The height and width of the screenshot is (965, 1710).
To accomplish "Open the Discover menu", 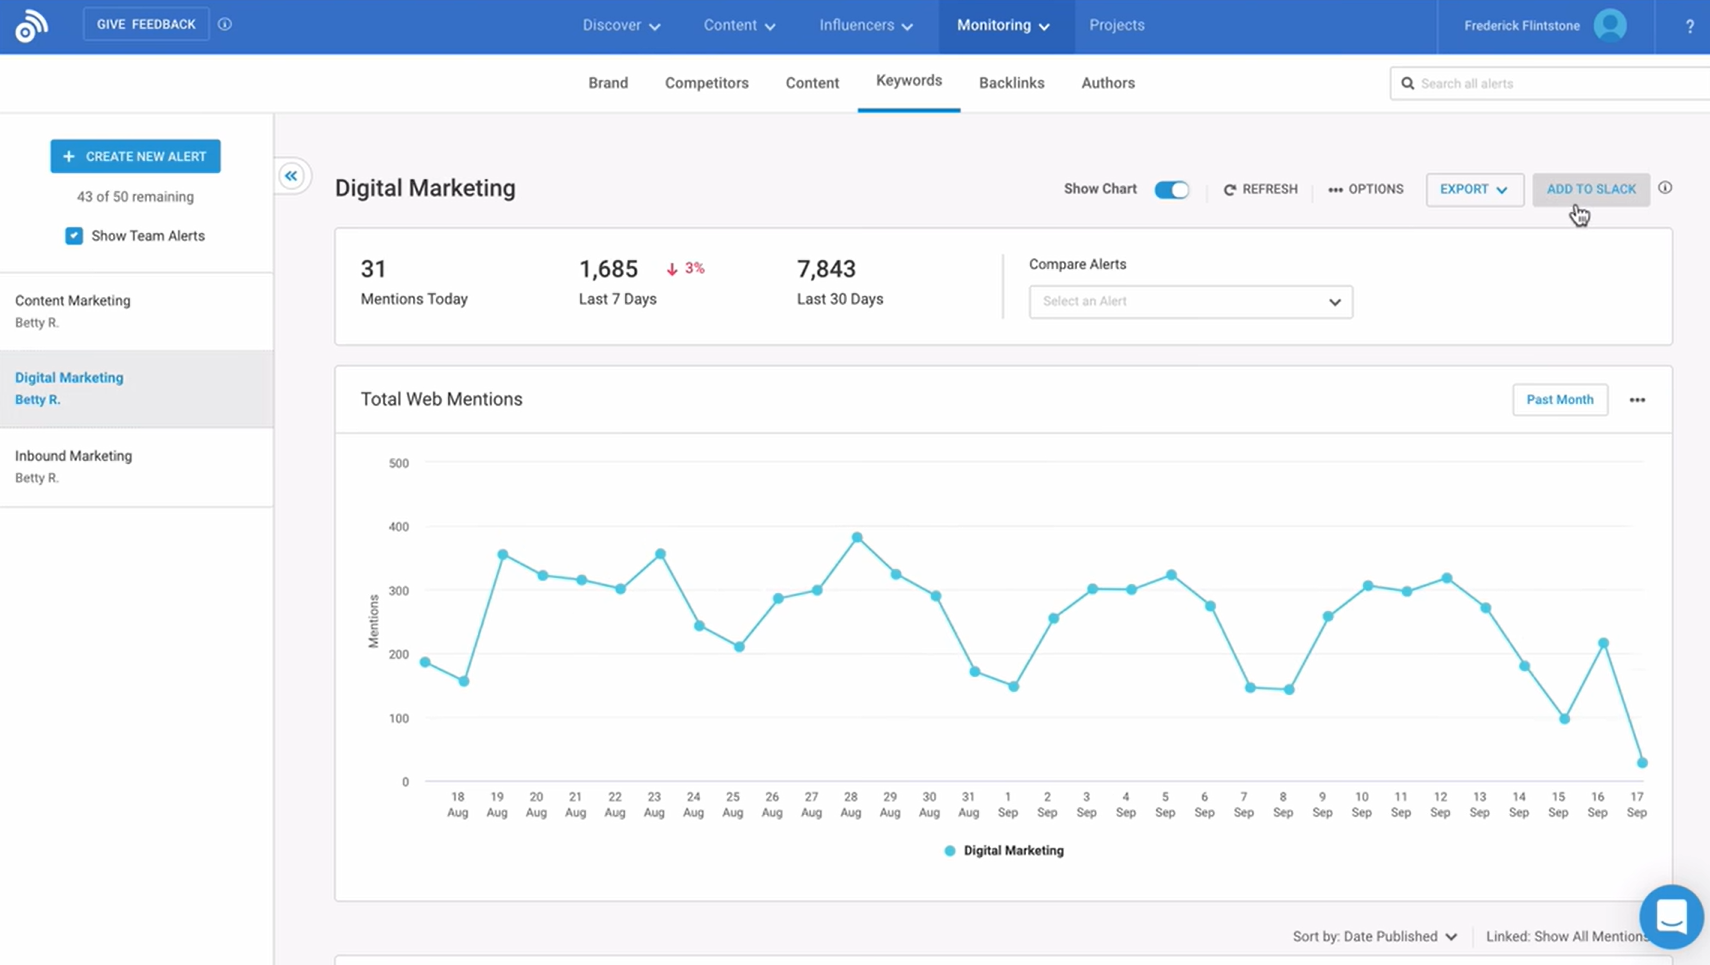I will pyautogui.click(x=621, y=26).
